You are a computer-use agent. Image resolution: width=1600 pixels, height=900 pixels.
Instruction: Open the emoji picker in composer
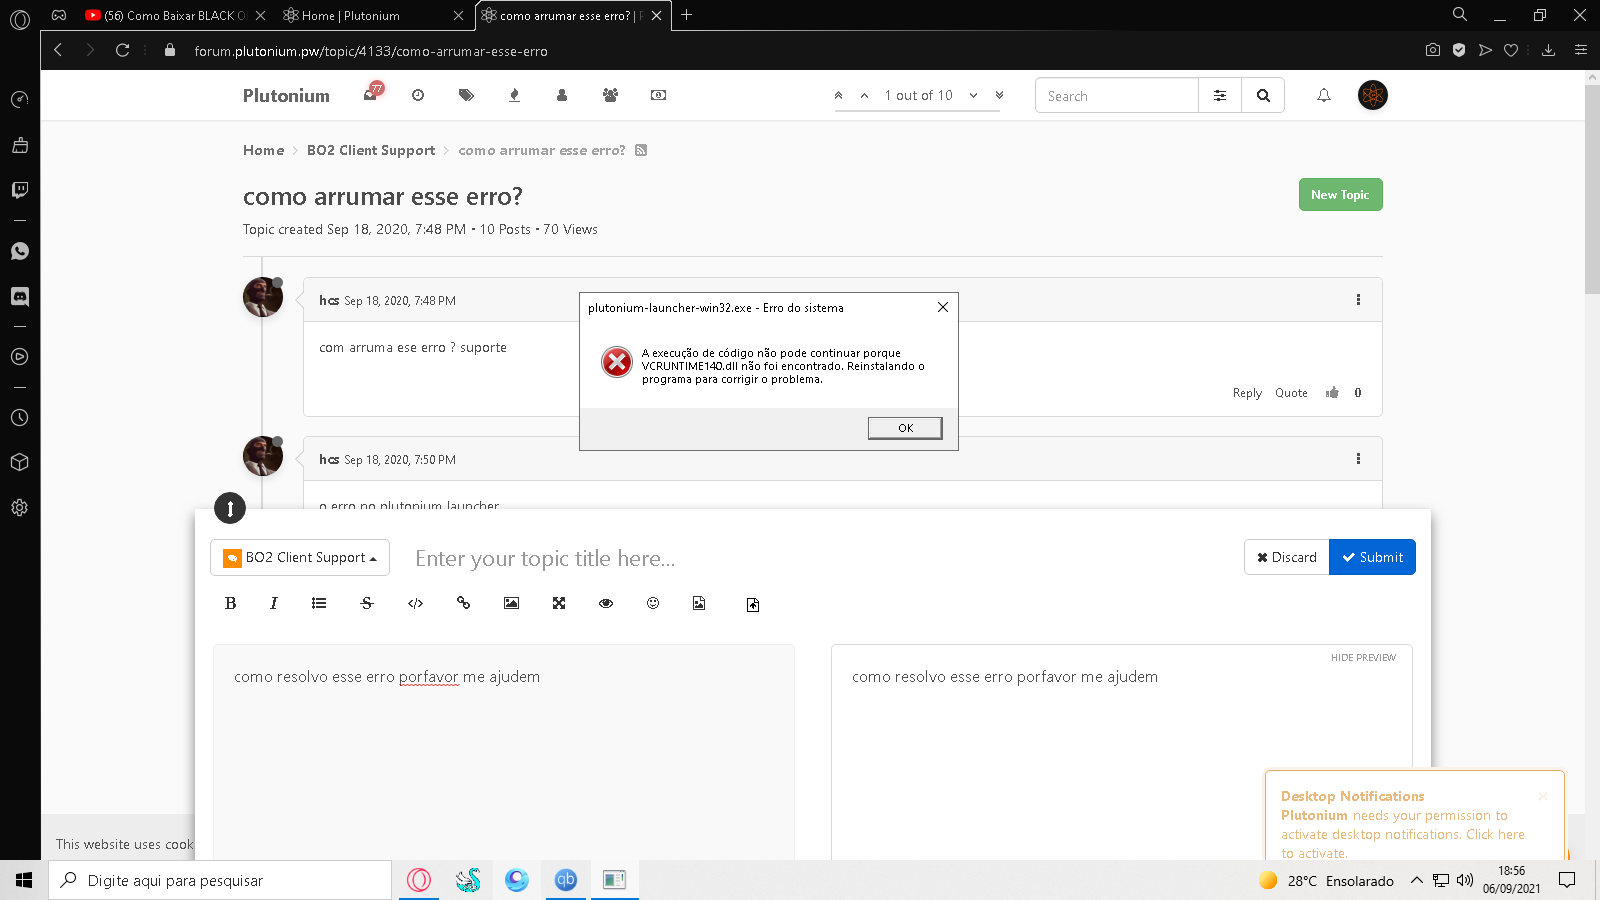pyautogui.click(x=653, y=603)
